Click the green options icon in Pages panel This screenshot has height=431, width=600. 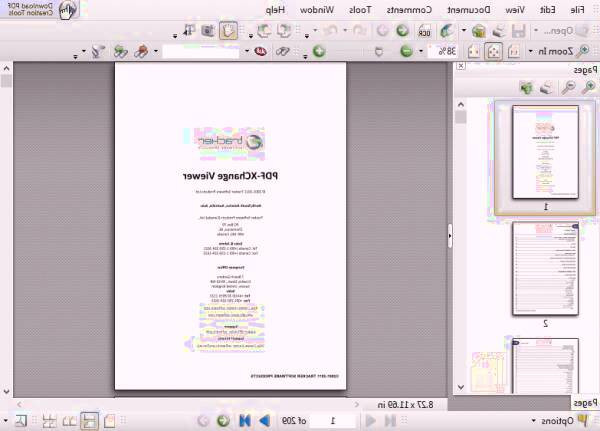[x=527, y=88]
